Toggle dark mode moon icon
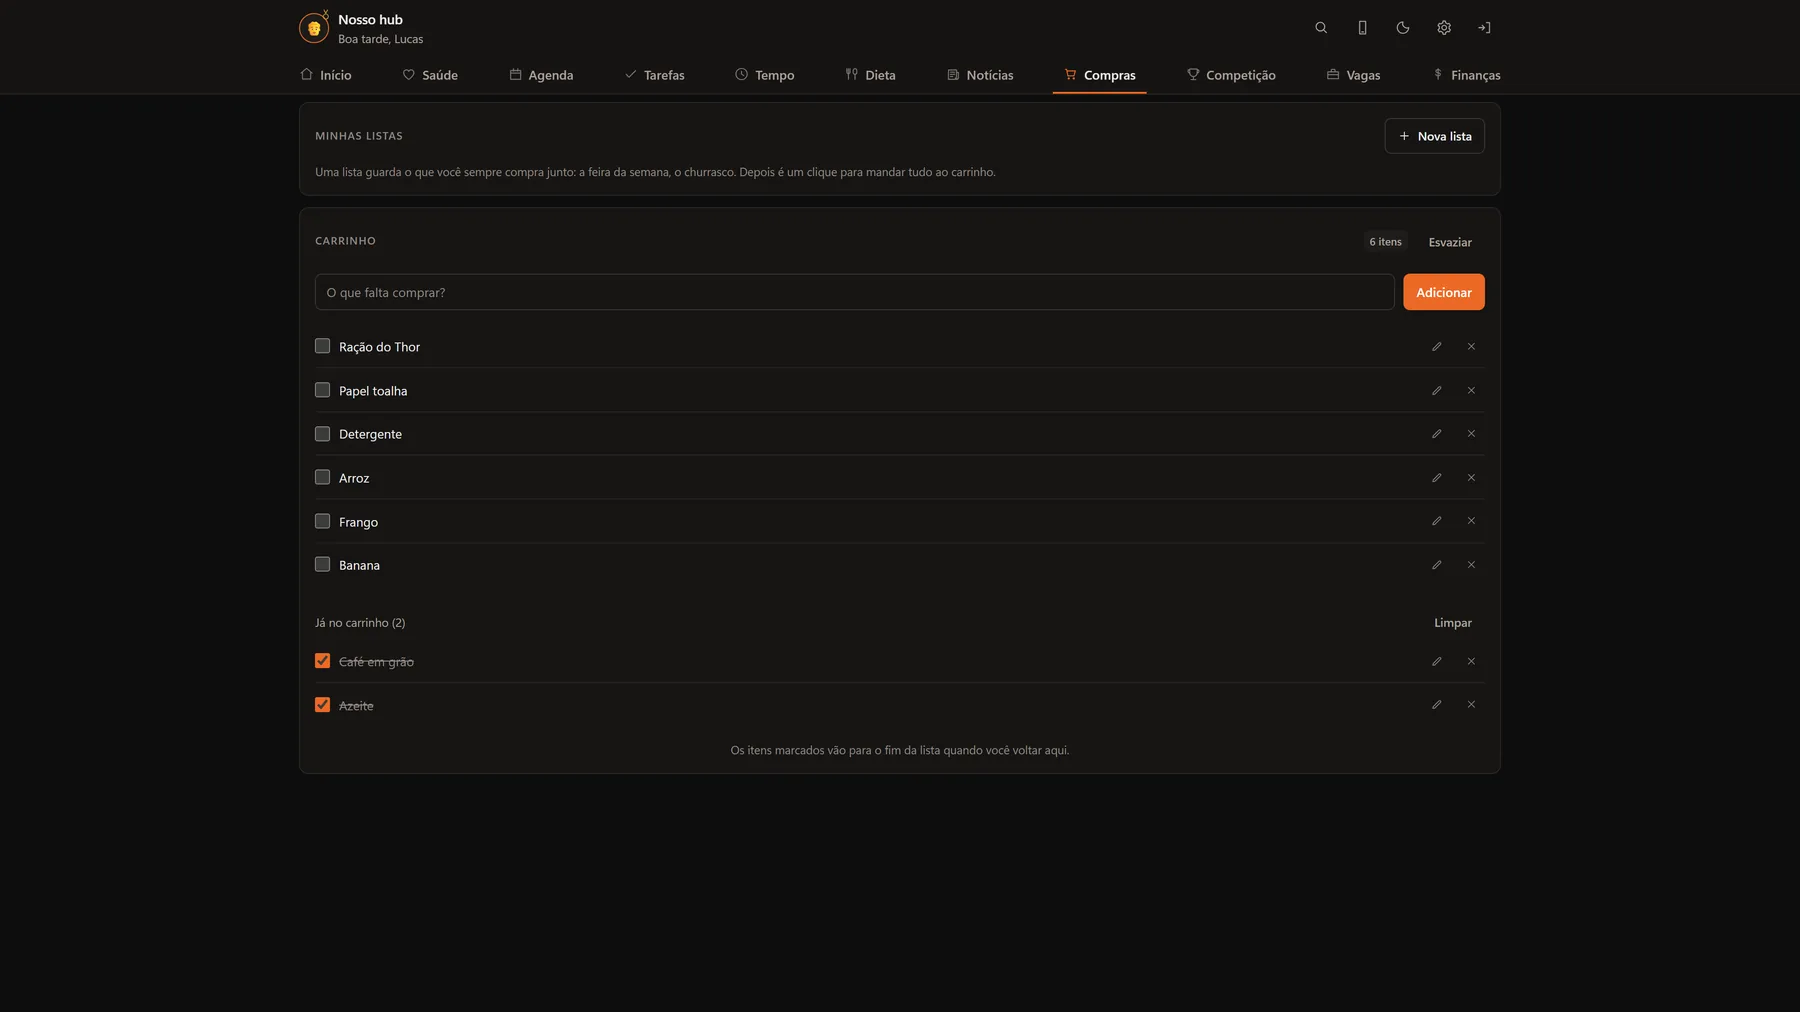Viewport: 1800px width, 1012px height. [x=1403, y=28]
